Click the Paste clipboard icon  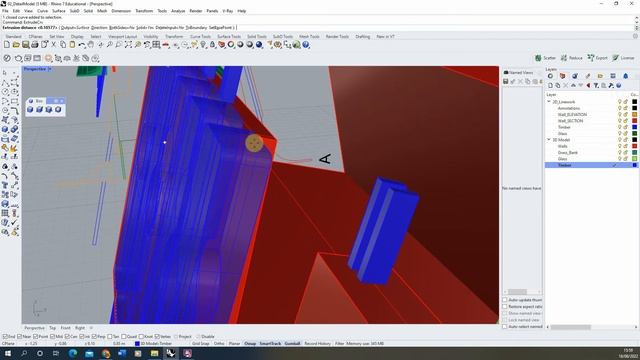(72, 45)
